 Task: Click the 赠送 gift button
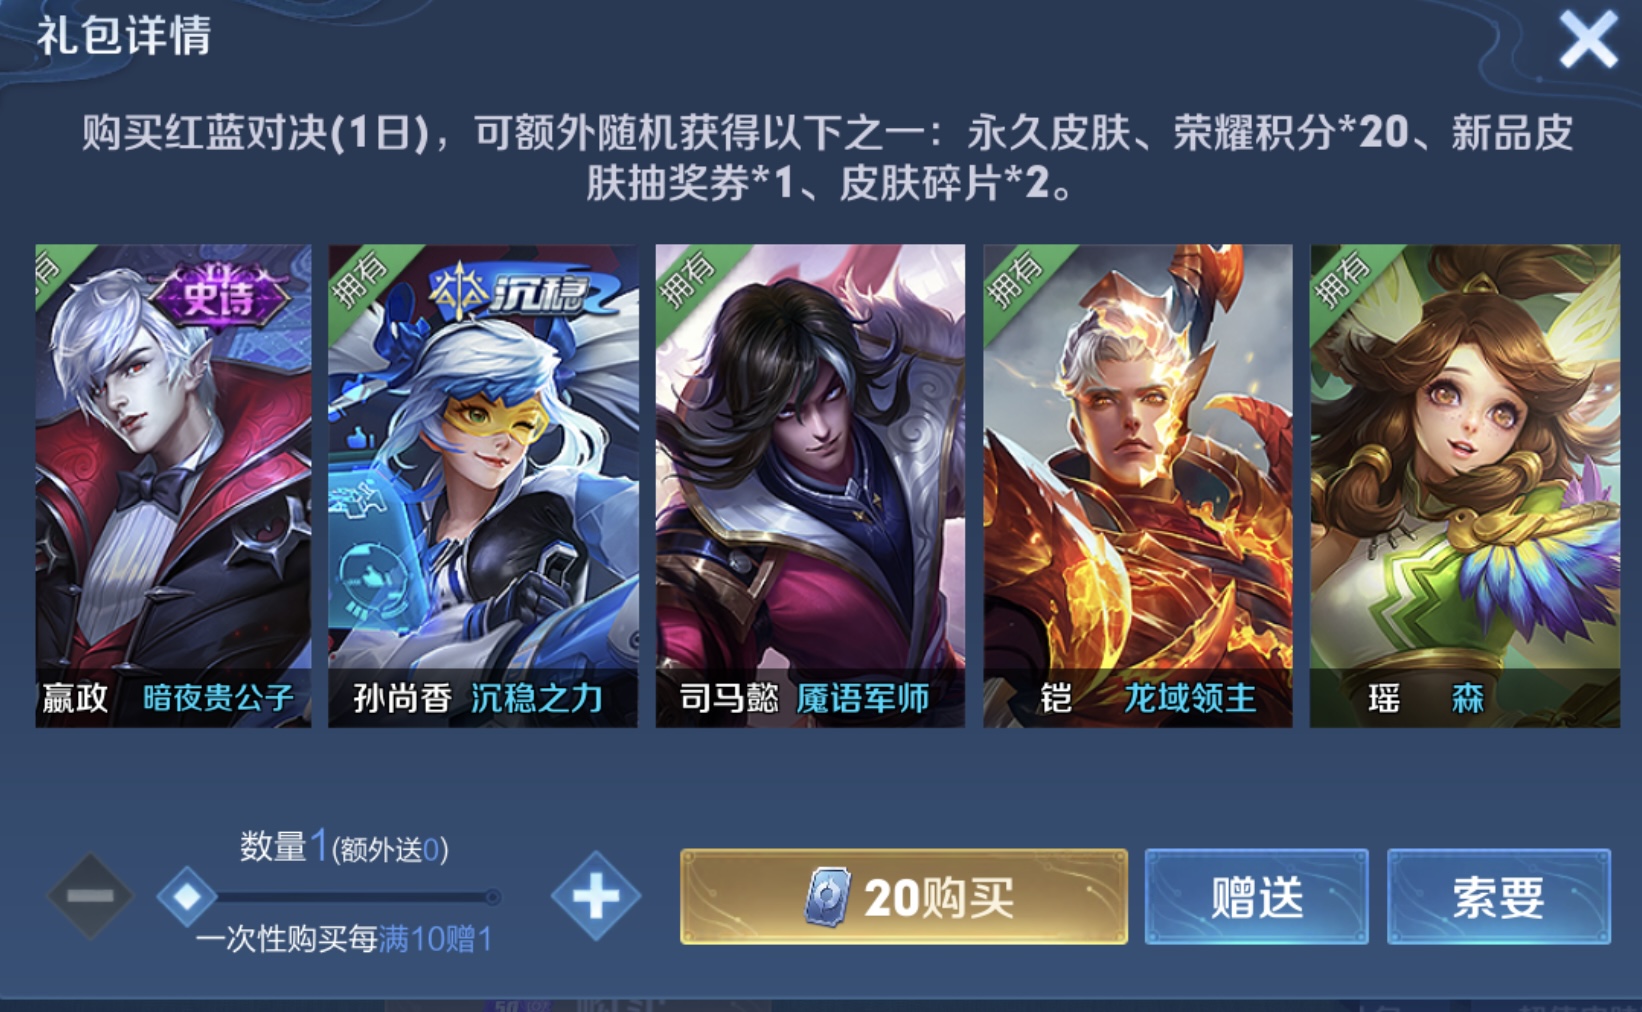[x=1256, y=896]
